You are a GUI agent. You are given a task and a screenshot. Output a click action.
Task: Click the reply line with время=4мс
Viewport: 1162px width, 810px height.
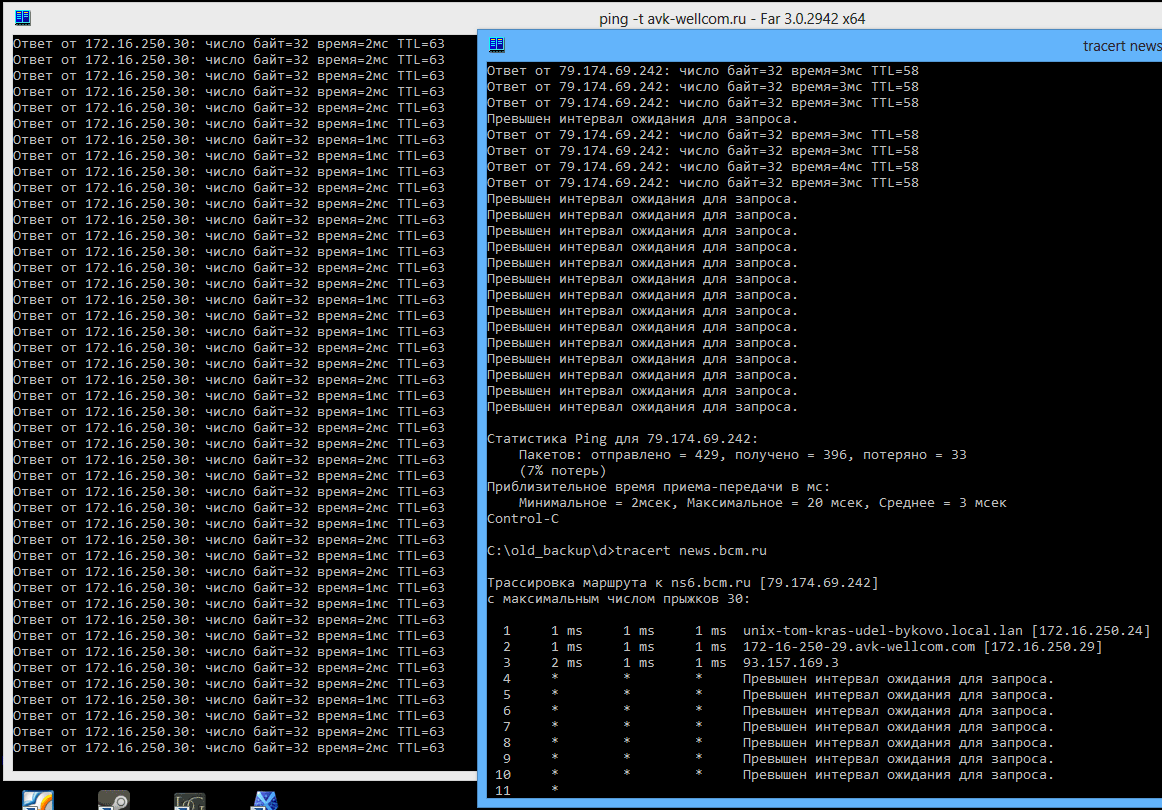coord(703,167)
